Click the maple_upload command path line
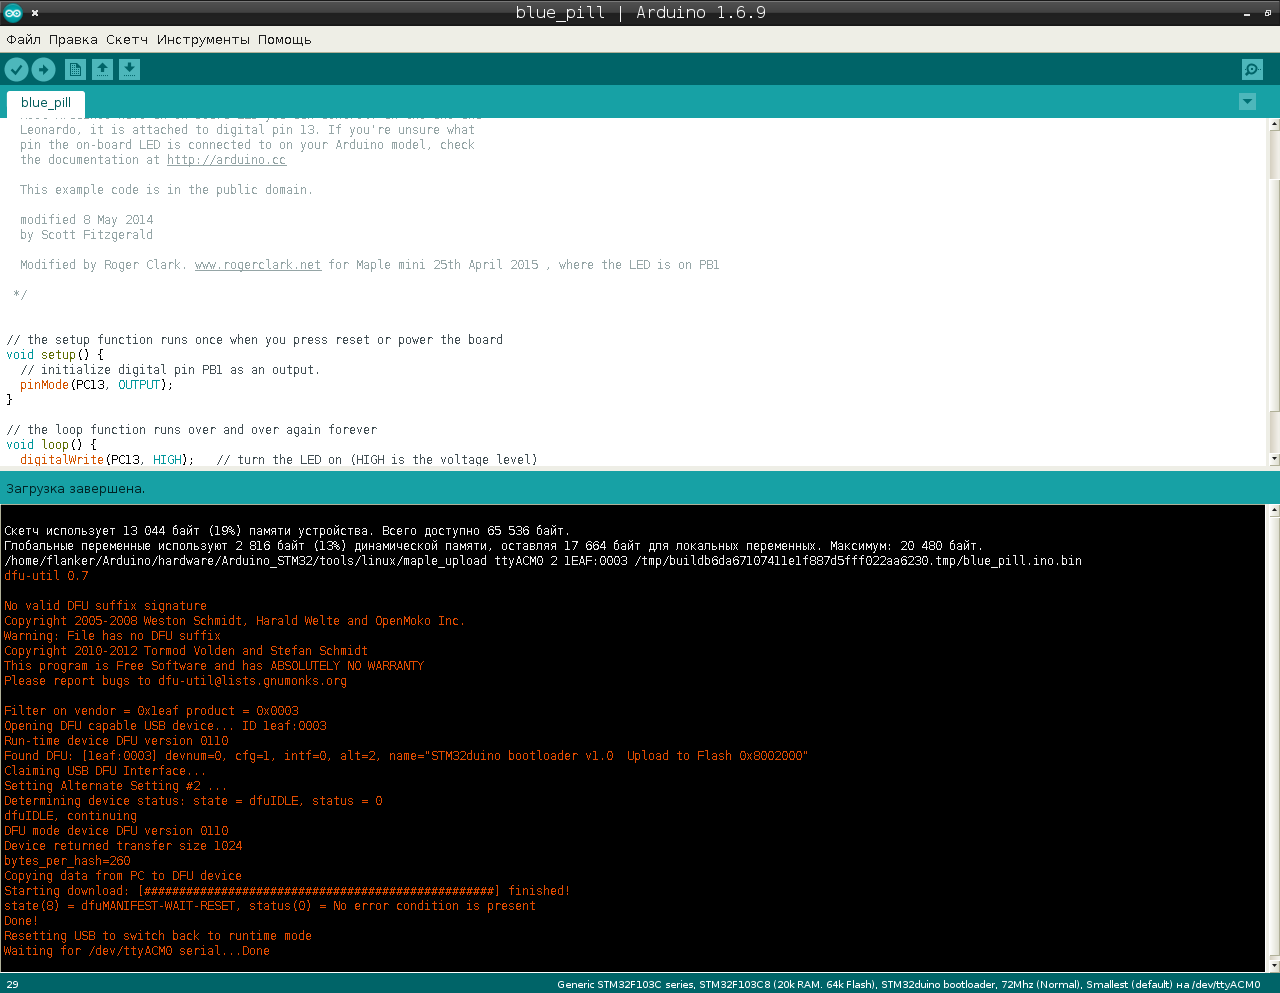This screenshot has height=993, width=1280. (x=543, y=561)
